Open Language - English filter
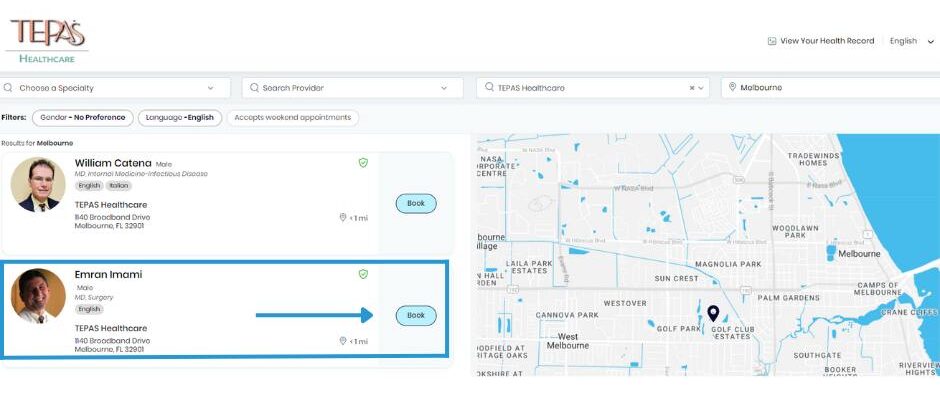The image size is (940, 396). [180, 117]
